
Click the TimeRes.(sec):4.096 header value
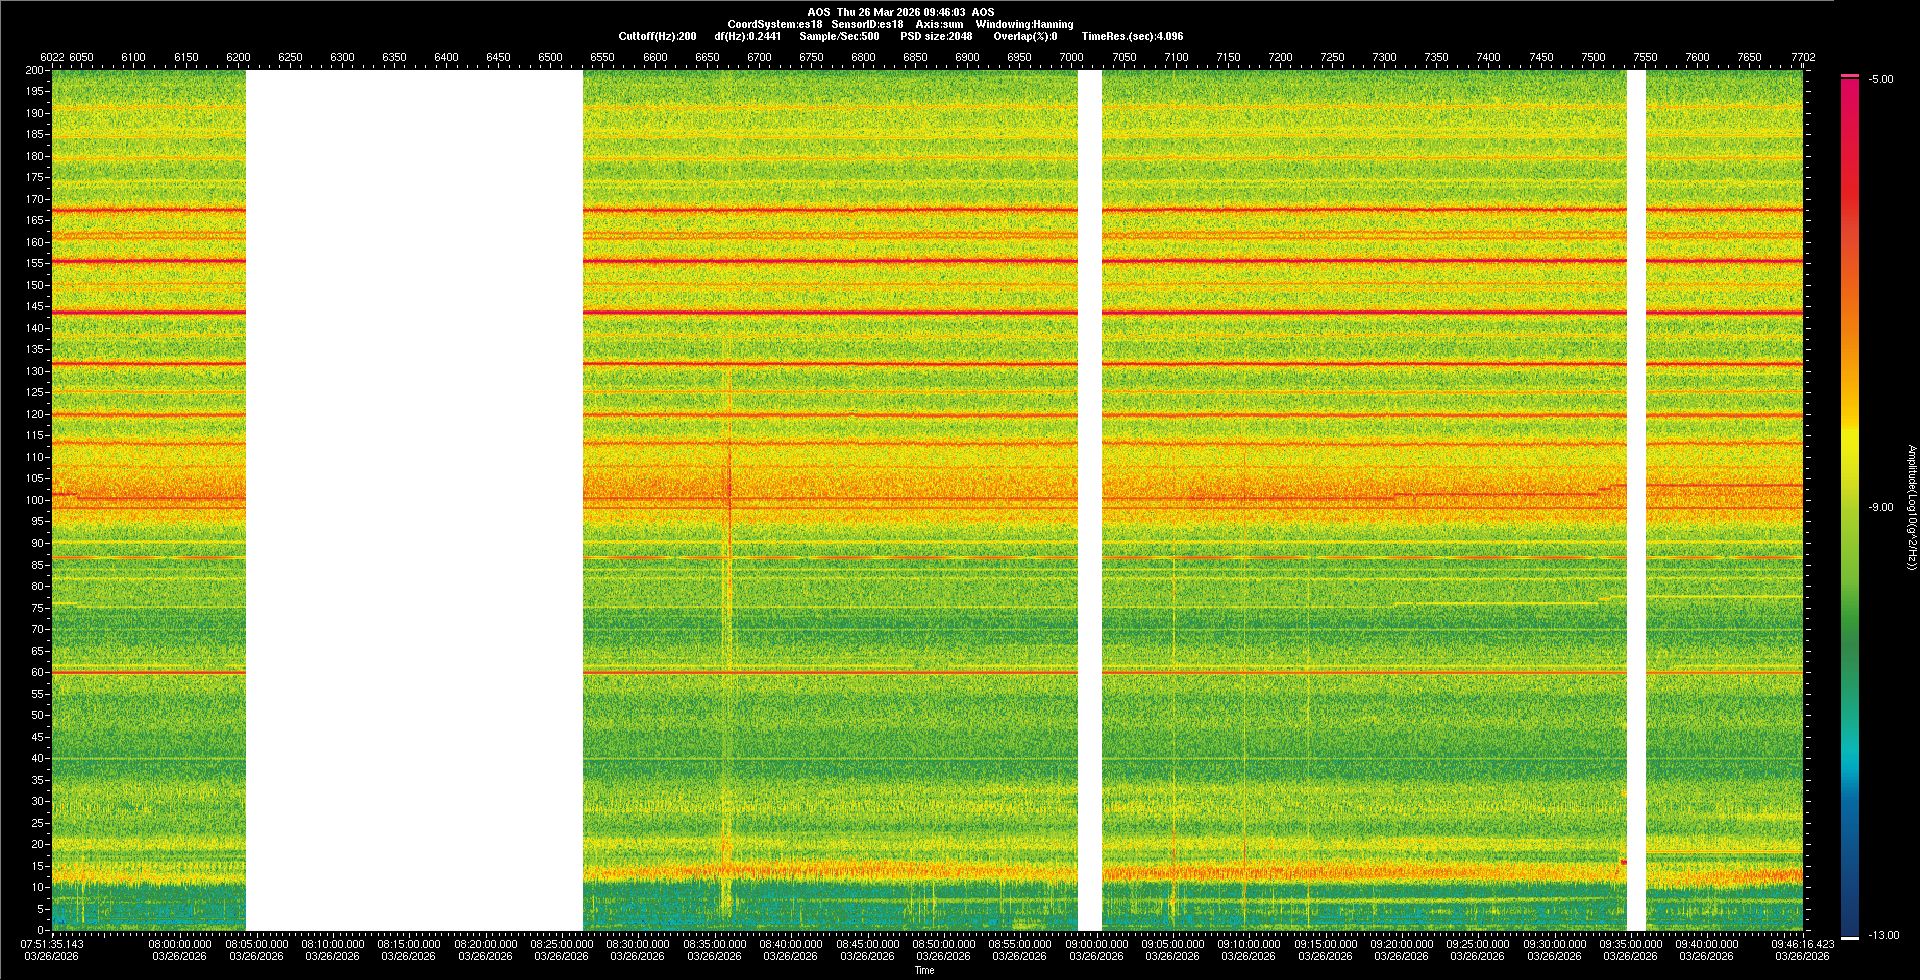1131,36
